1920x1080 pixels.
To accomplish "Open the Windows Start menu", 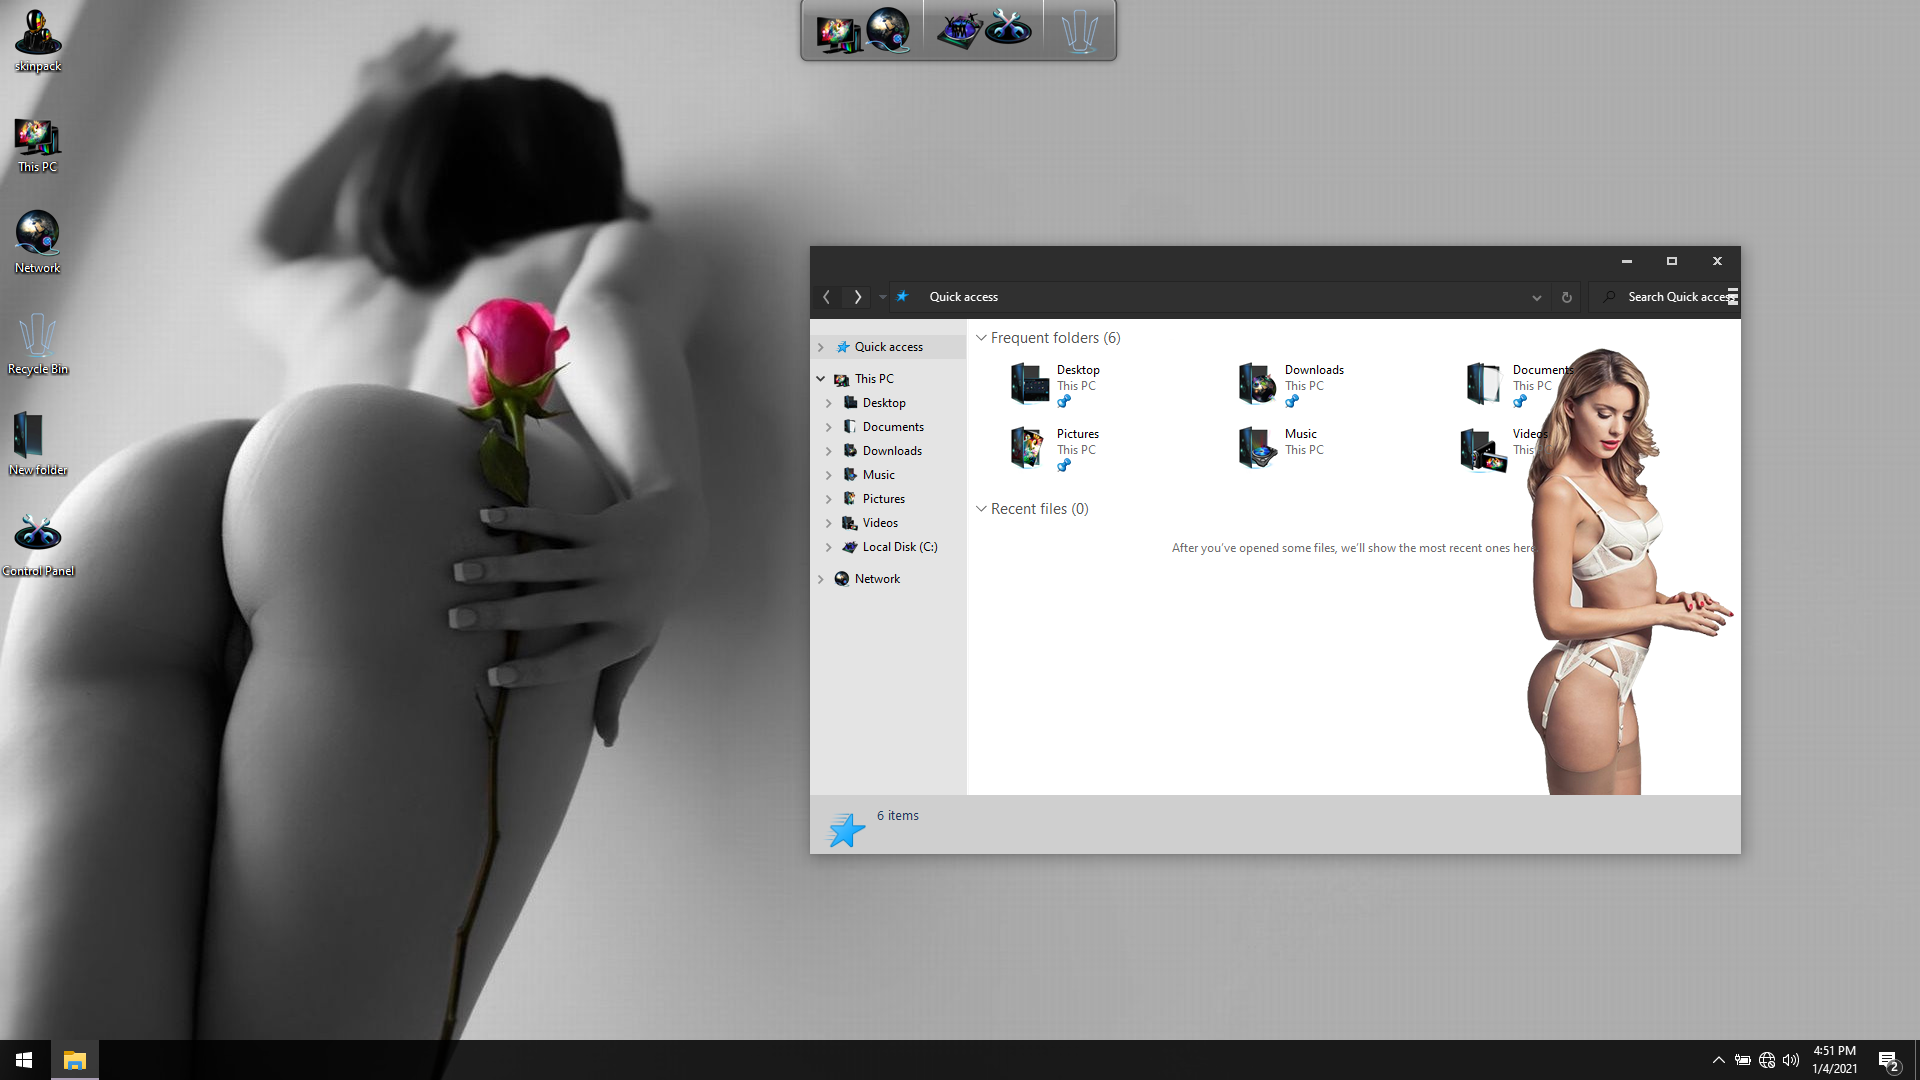I will (24, 1060).
